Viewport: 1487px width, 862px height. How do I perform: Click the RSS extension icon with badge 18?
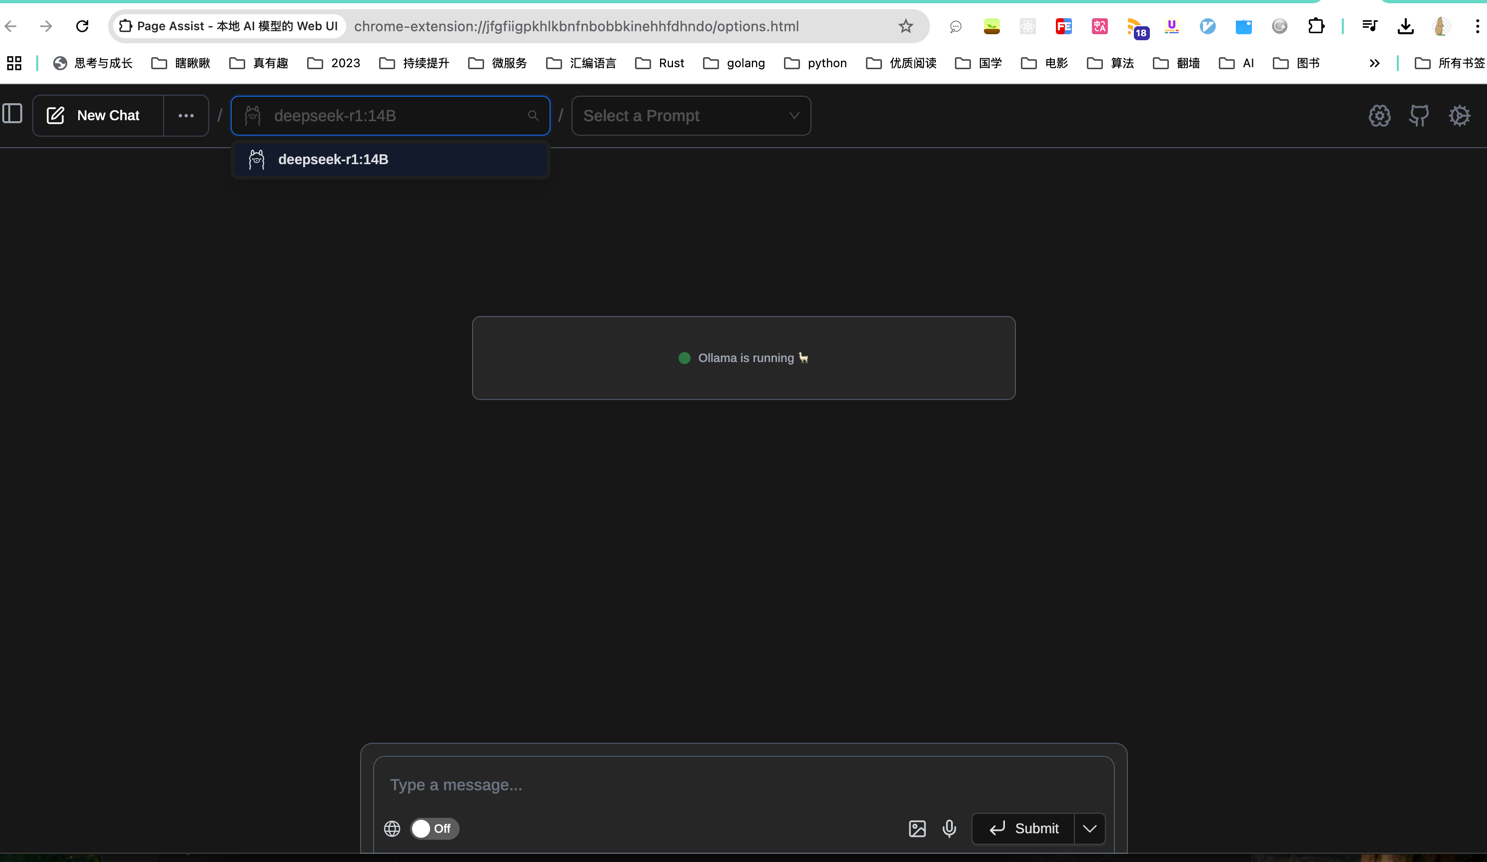click(1137, 28)
